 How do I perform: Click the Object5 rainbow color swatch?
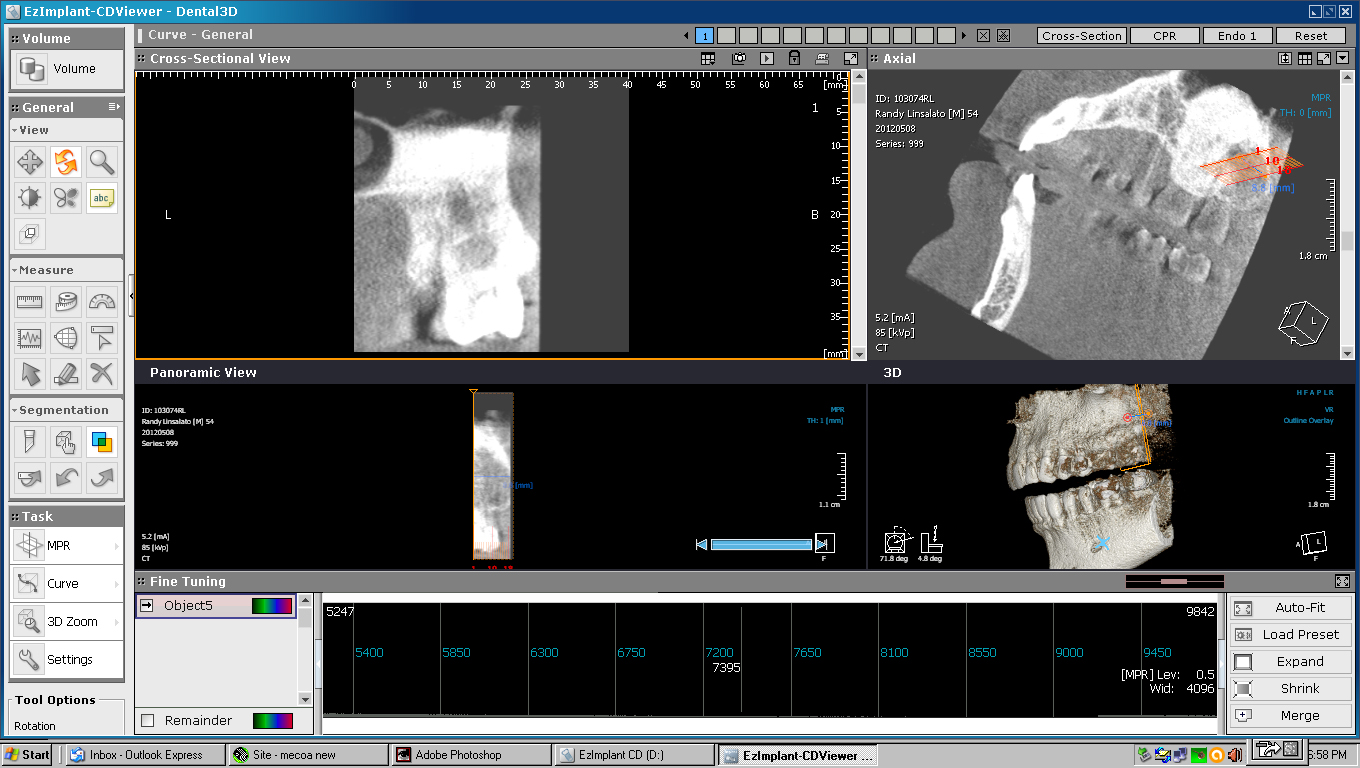point(272,605)
